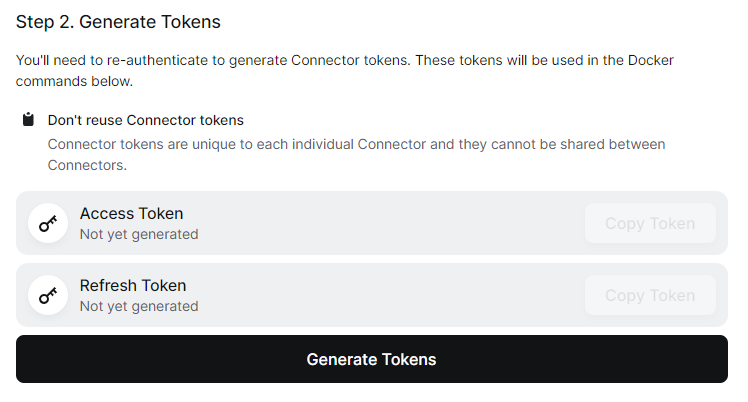Click 'commands below.' line of the description

click(74, 82)
